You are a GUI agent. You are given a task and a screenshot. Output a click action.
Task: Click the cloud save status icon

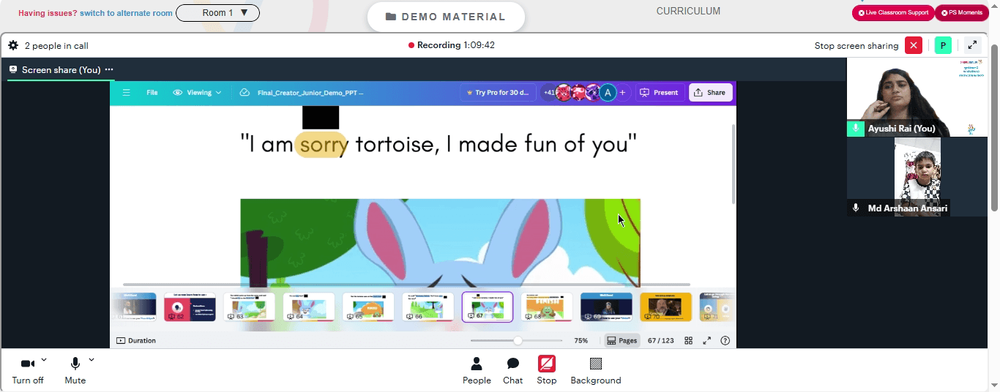(x=244, y=92)
